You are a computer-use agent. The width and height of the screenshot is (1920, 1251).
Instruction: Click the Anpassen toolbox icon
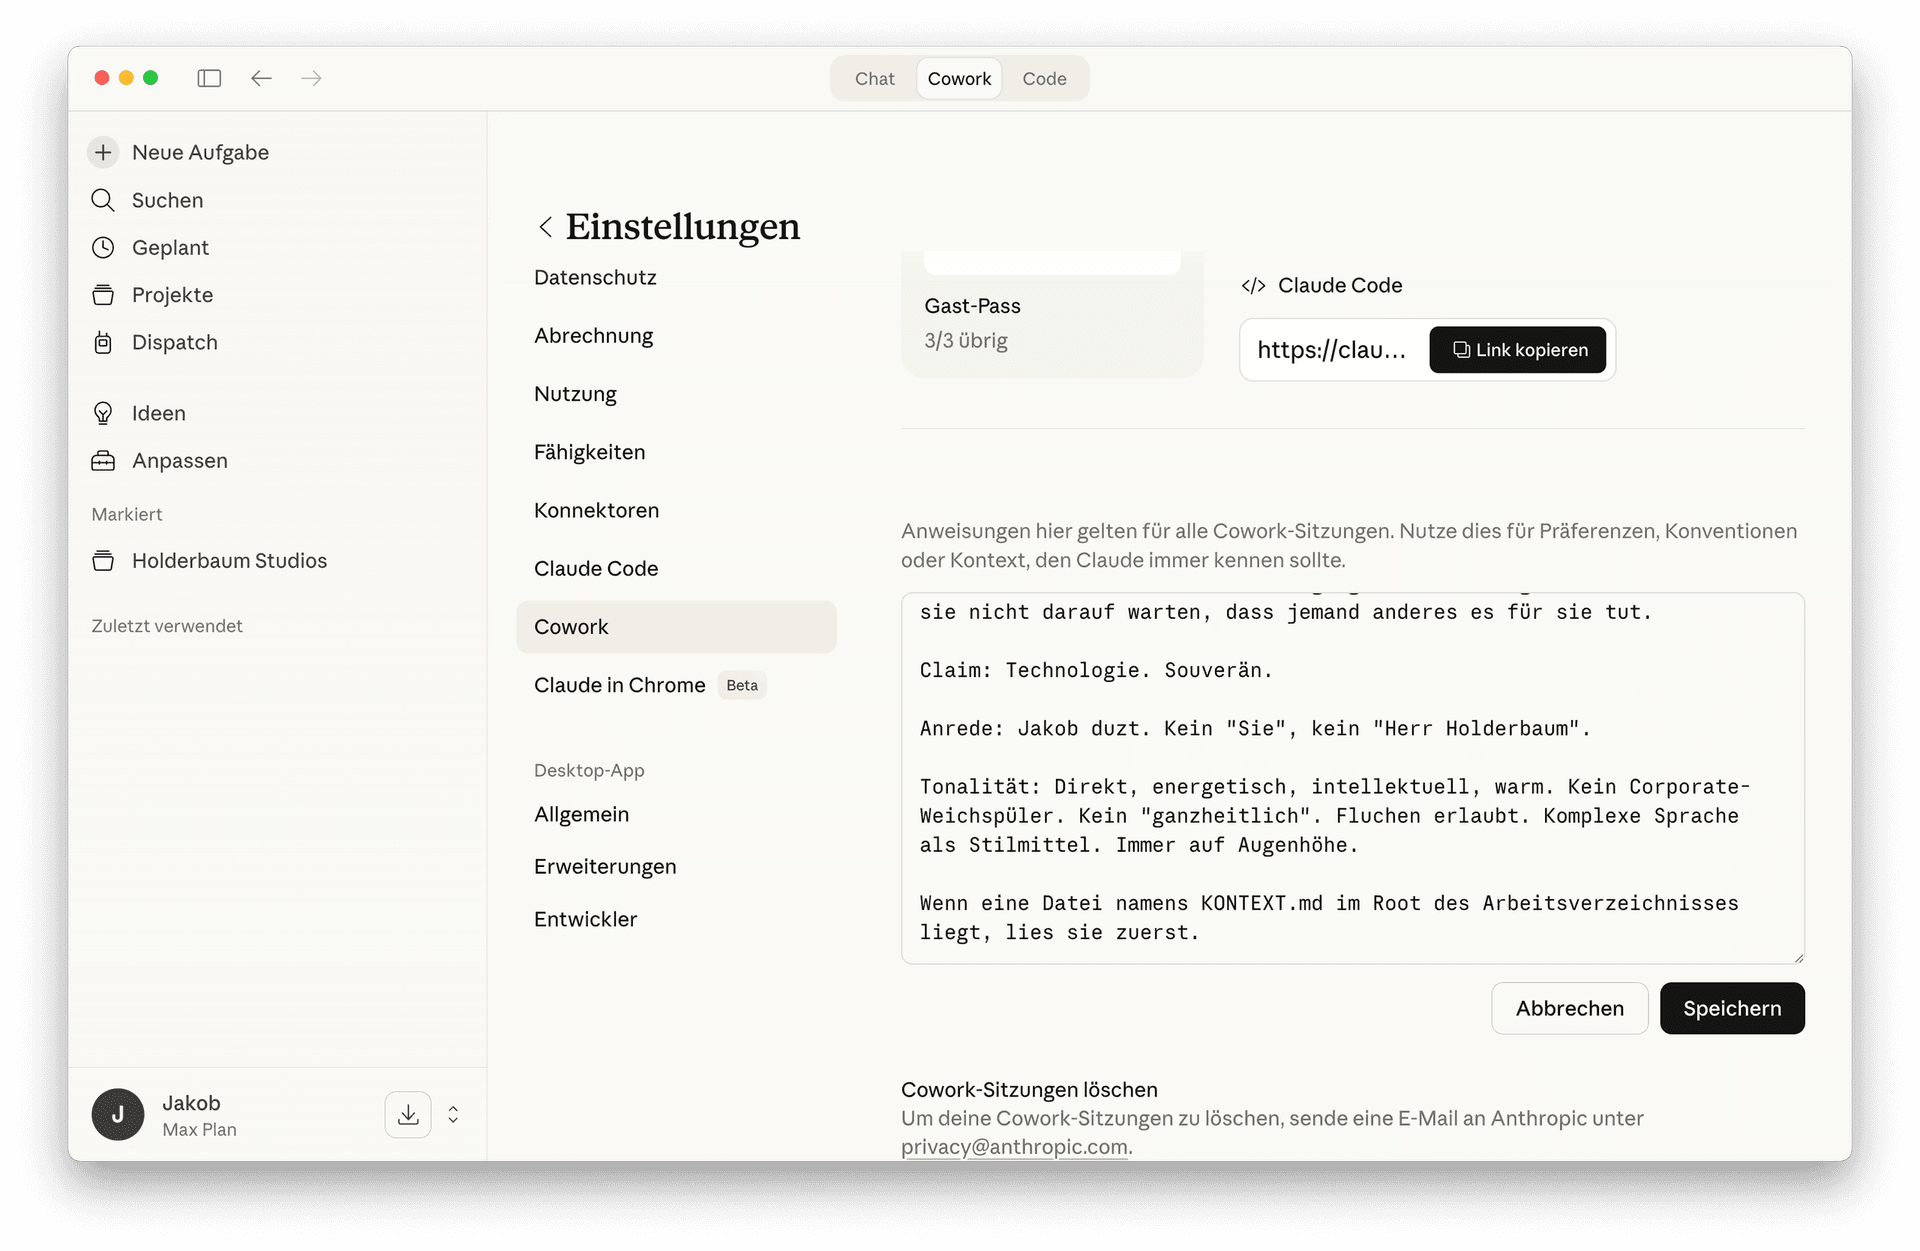(x=103, y=461)
